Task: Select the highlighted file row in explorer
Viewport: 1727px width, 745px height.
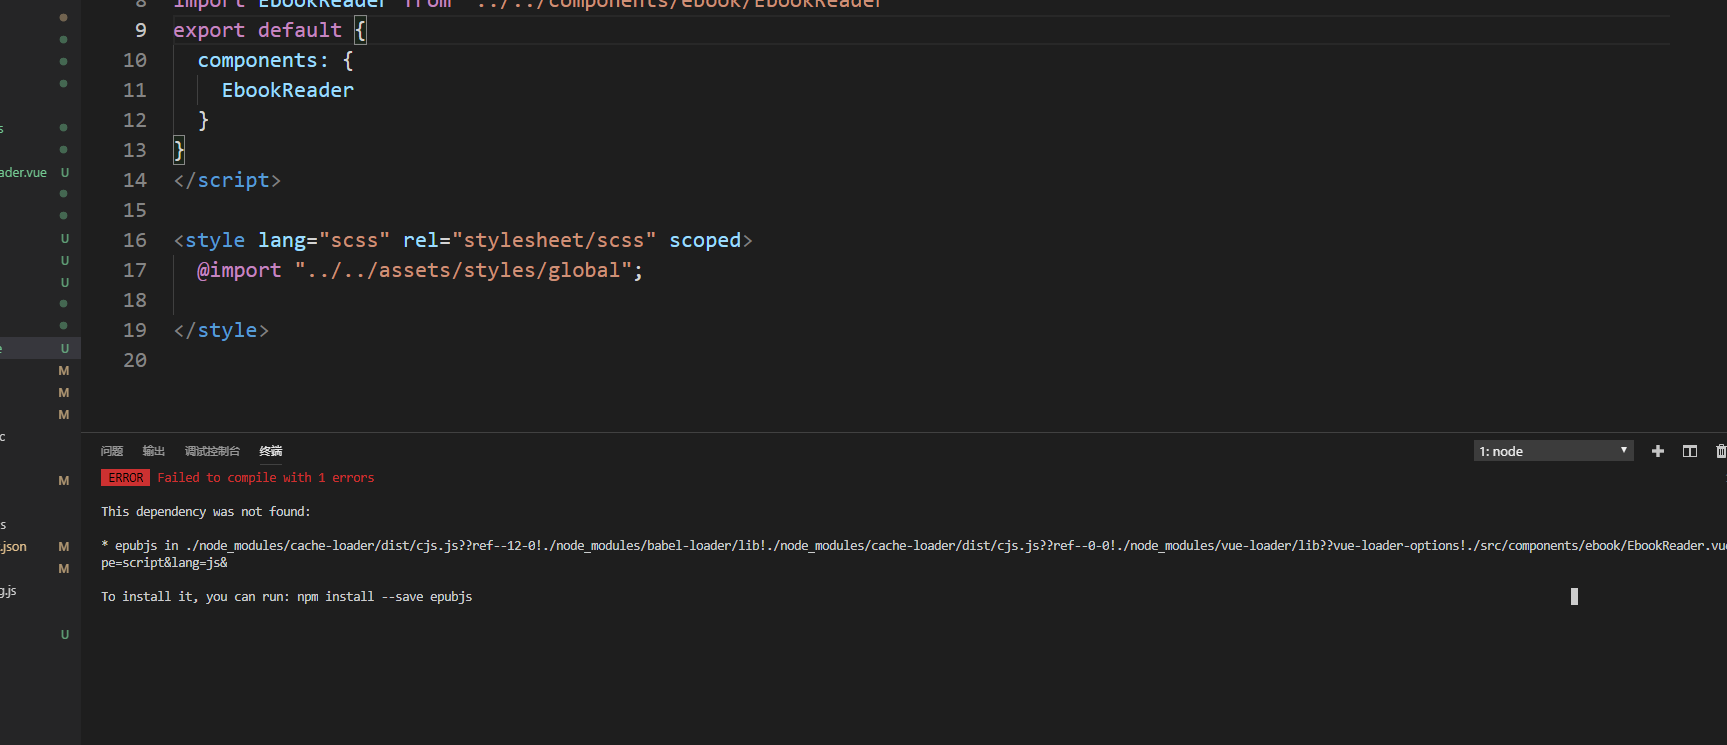Action: coord(30,349)
